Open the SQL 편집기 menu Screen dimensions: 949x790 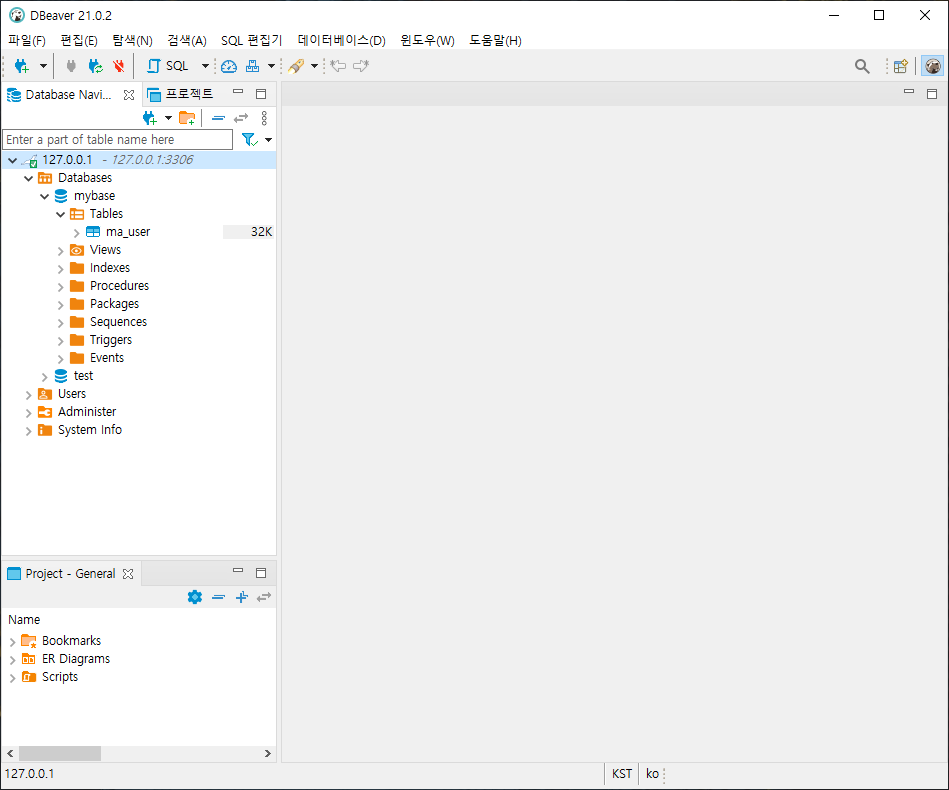pyautogui.click(x=252, y=41)
